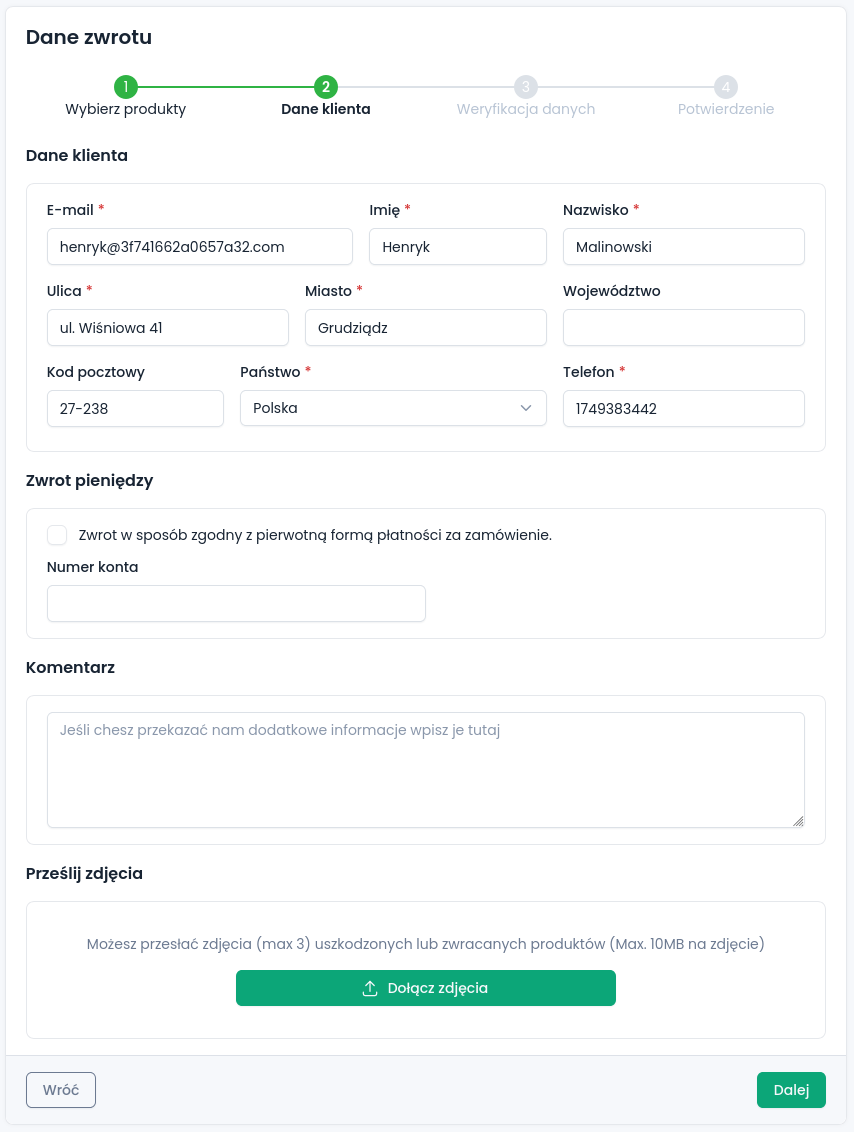854x1132 pixels.
Task: Return to Wybierz produkty step label
Action: 126,109
